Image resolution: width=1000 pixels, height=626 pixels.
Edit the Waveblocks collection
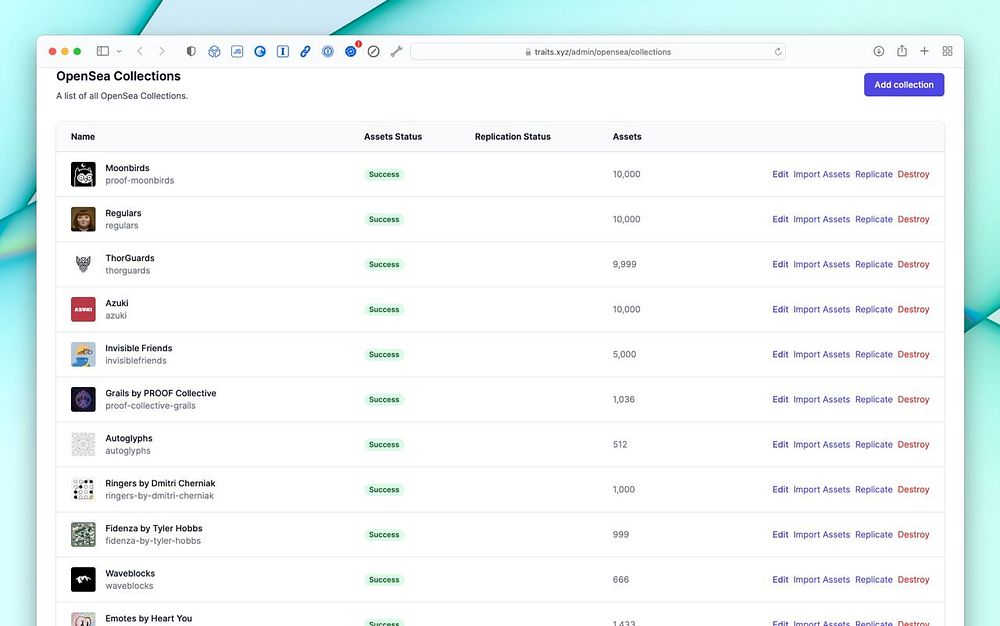780,579
